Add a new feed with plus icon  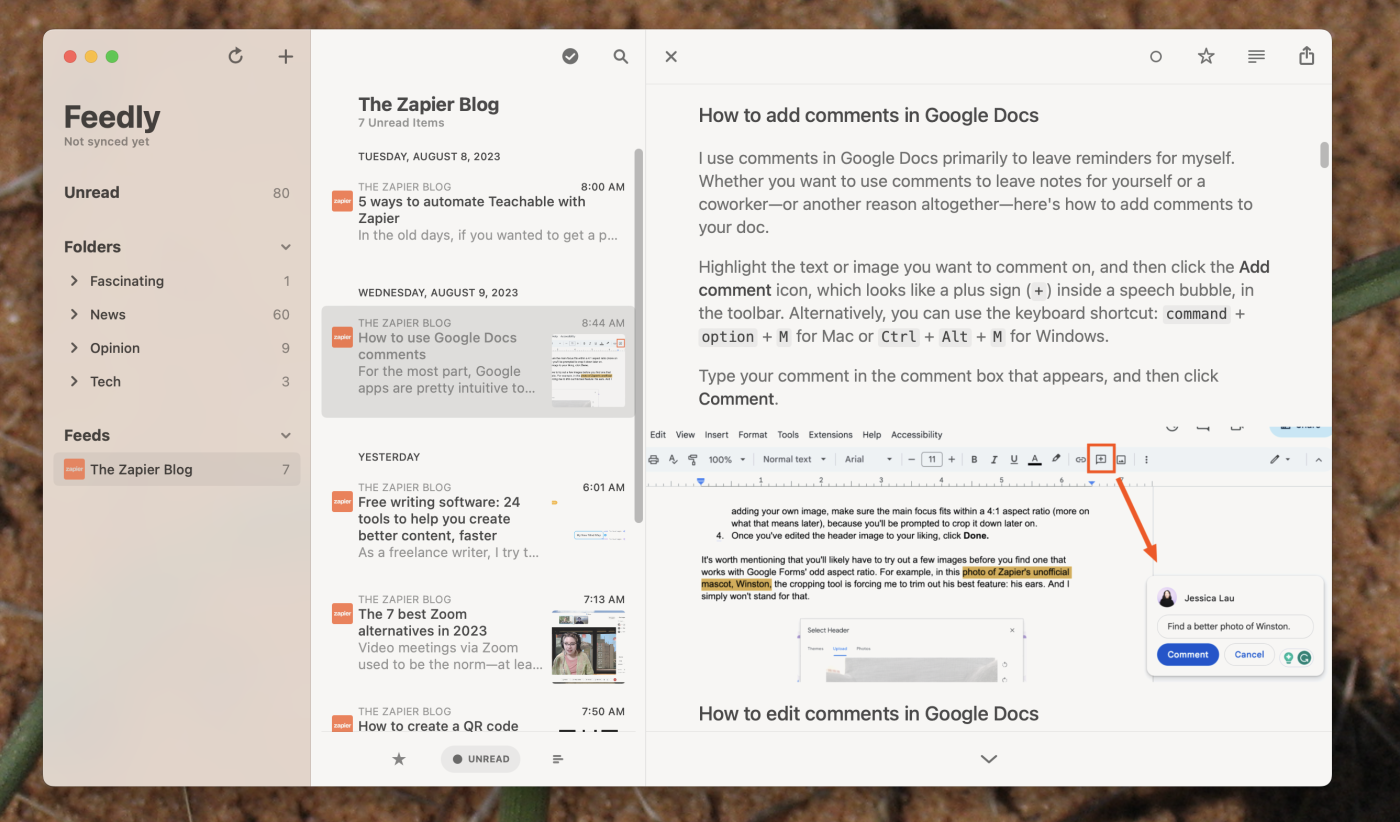(x=286, y=57)
